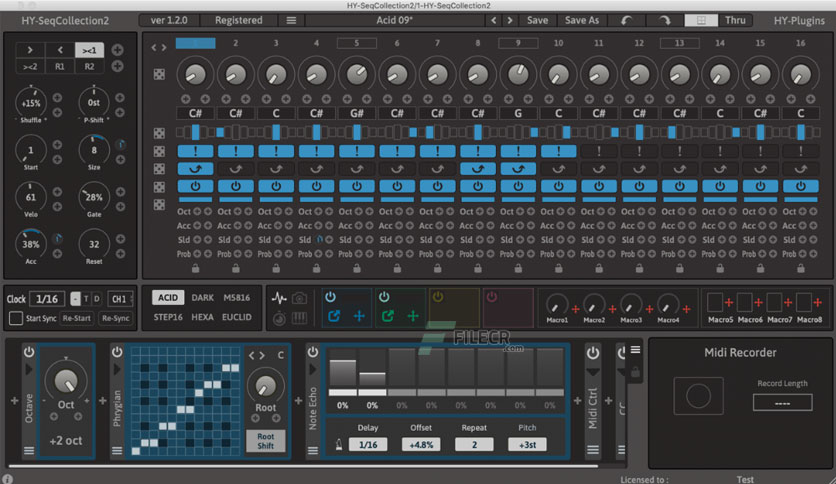
Task: Click the waveform icon in middle panel
Action: pyautogui.click(x=279, y=298)
